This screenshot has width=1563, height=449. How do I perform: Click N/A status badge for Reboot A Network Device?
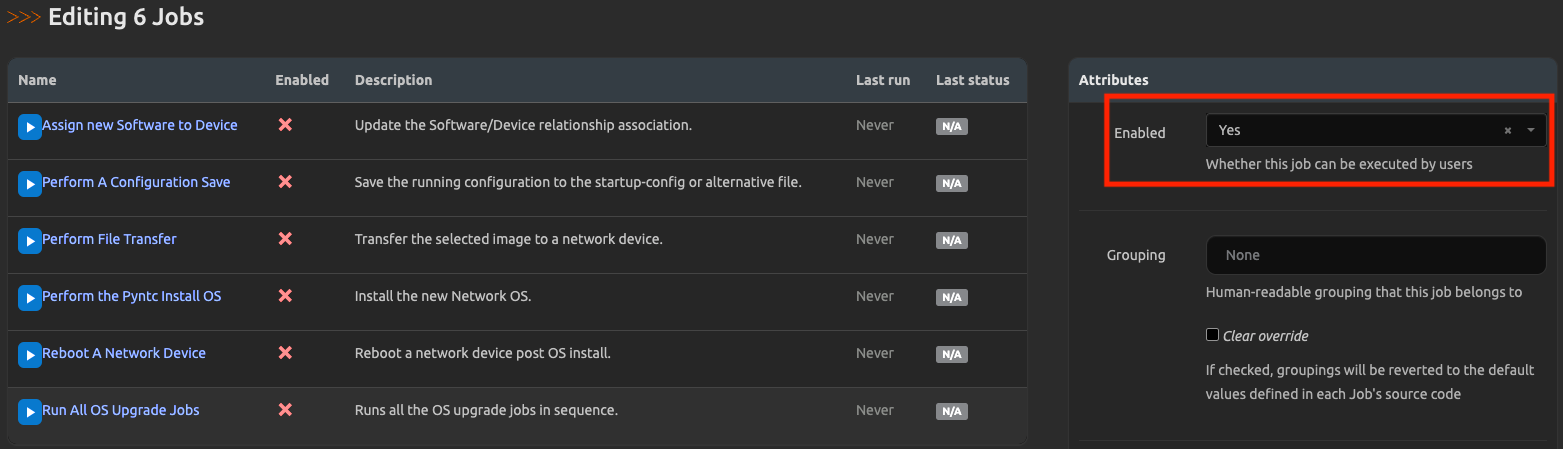(951, 354)
